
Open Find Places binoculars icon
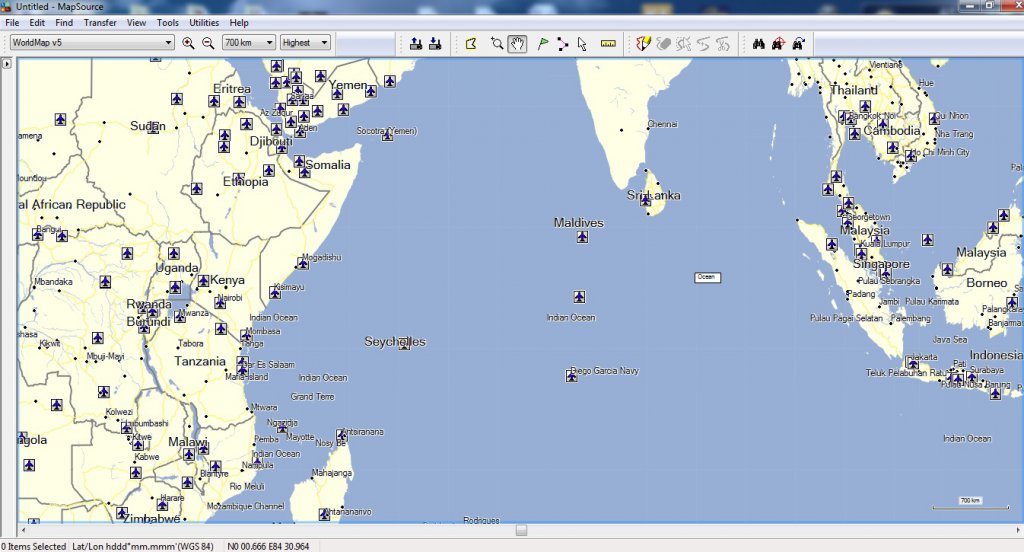coord(759,43)
